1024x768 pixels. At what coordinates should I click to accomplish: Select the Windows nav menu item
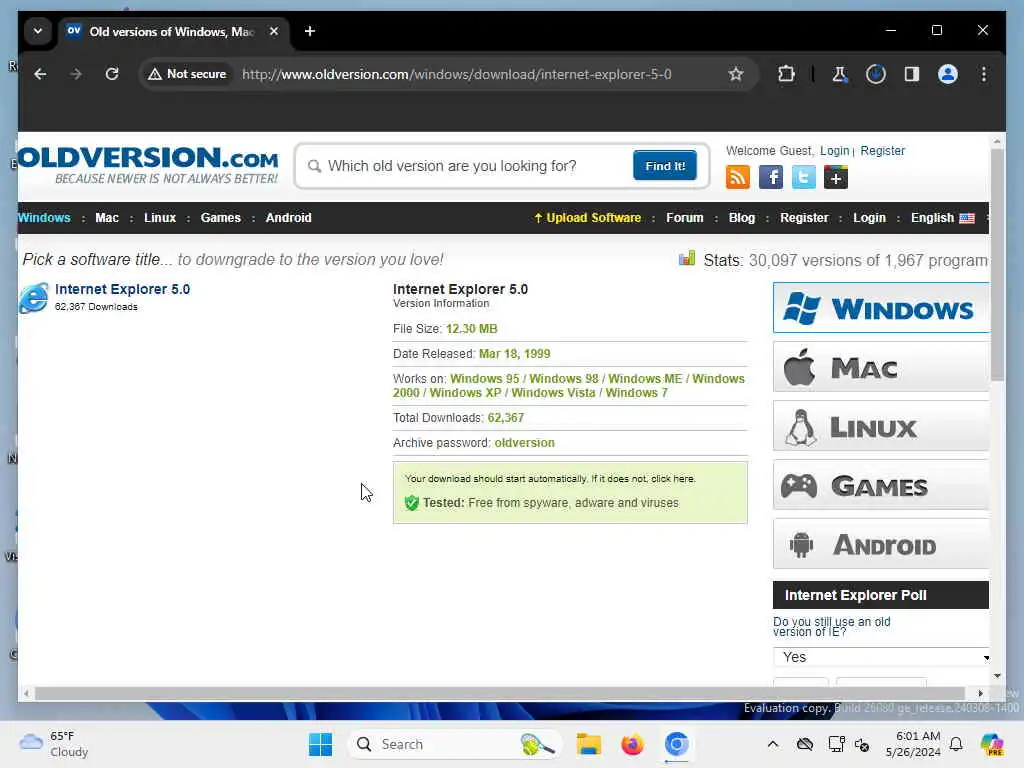pos(44,218)
